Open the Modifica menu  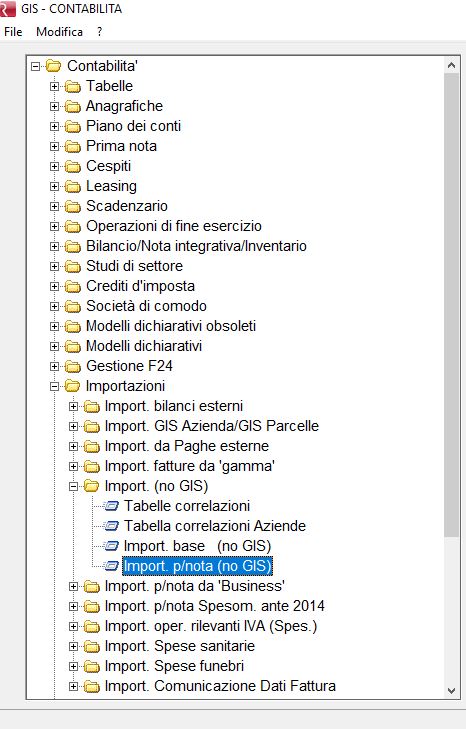click(x=60, y=32)
